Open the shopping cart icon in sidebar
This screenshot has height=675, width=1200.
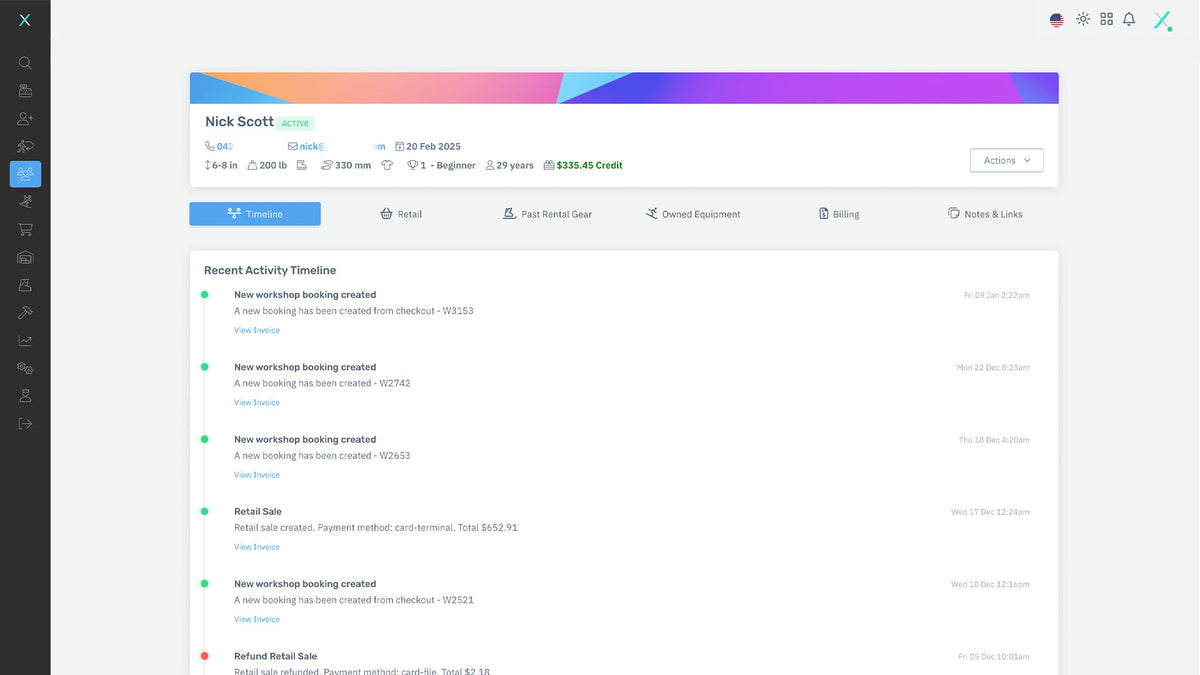(25, 230)
